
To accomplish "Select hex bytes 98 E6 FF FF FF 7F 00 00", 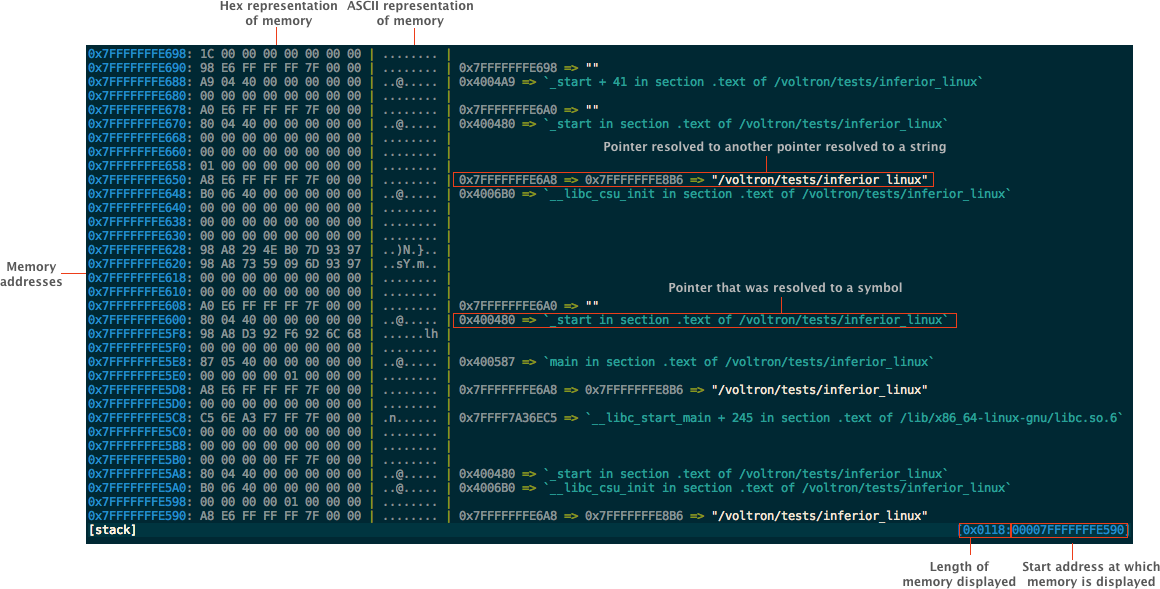I will 280,68.
